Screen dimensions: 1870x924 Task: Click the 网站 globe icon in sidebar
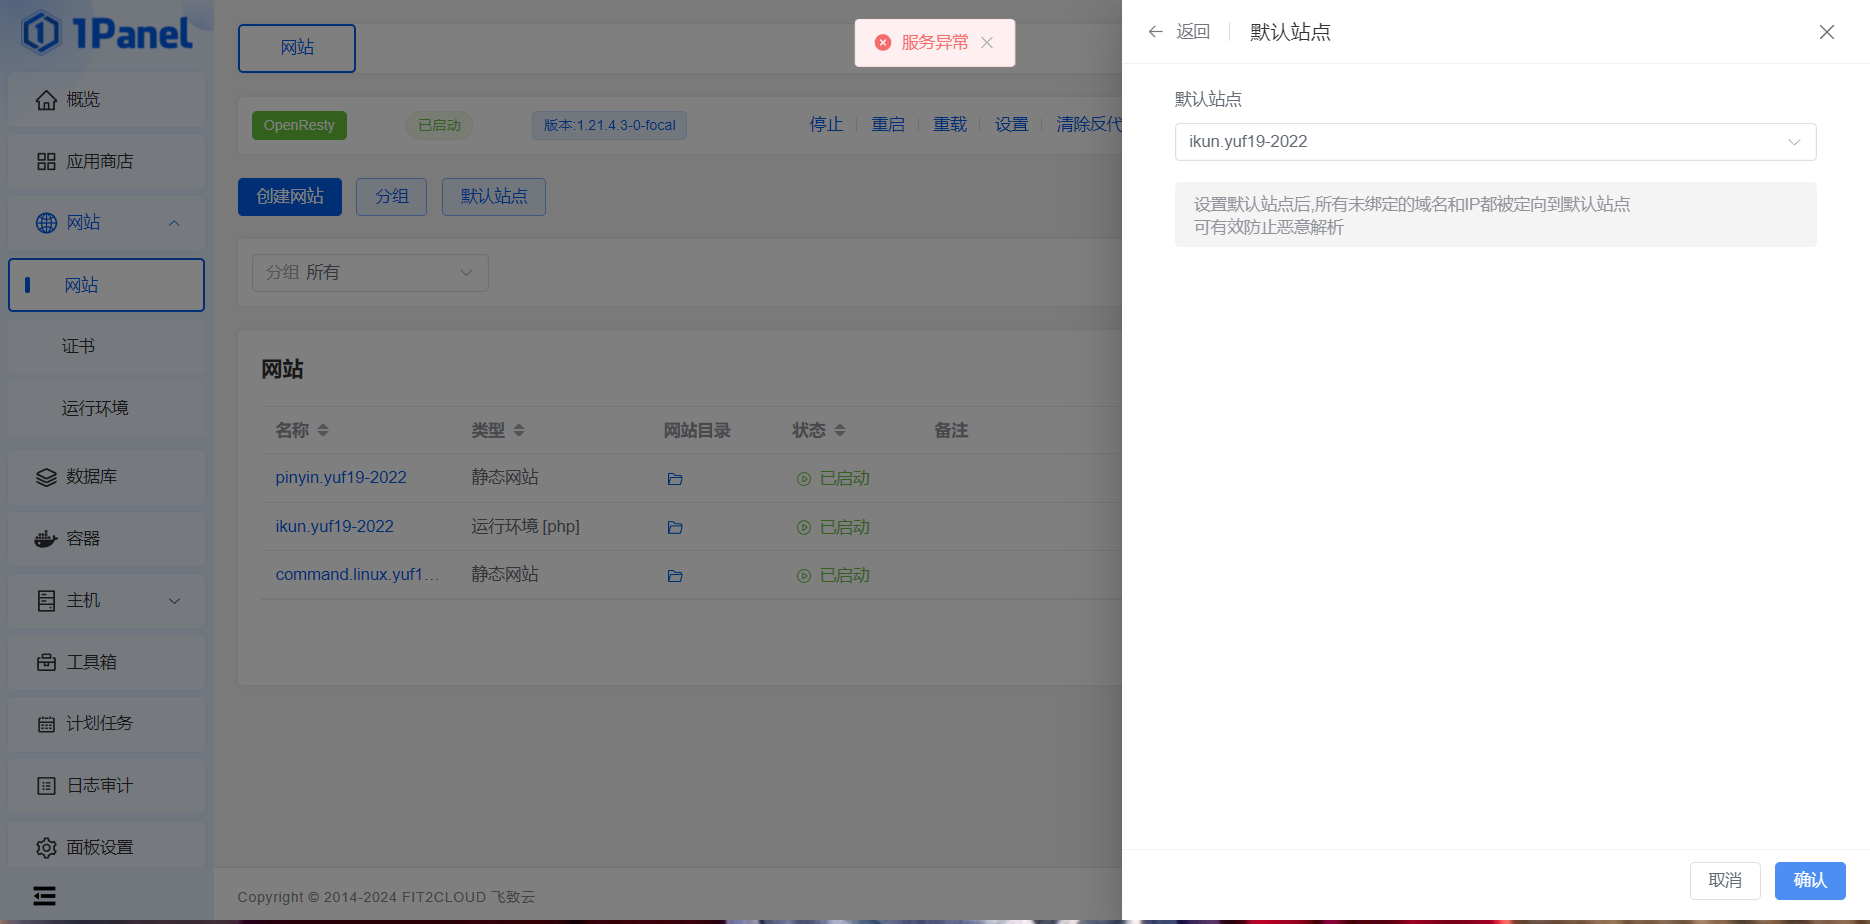[x=46, y=223]
